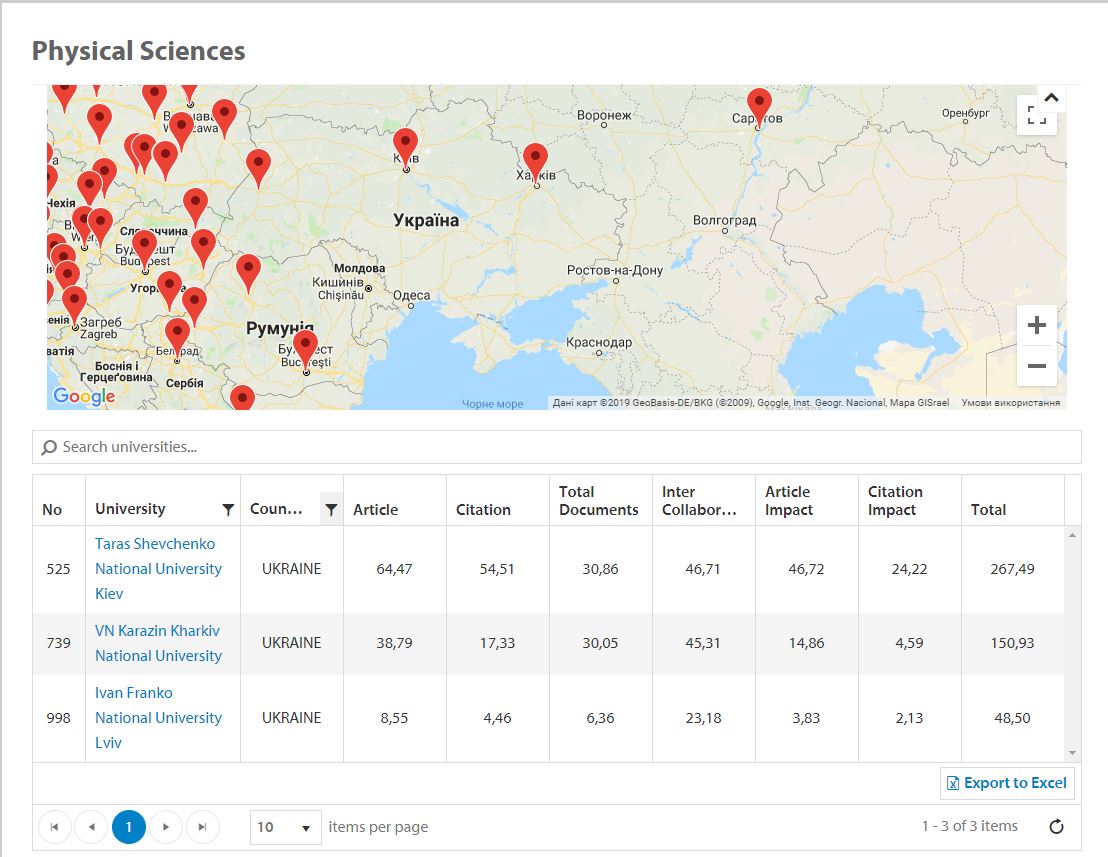Select rank cell 998
This screenshot has width=1108, height=857.
58,718
